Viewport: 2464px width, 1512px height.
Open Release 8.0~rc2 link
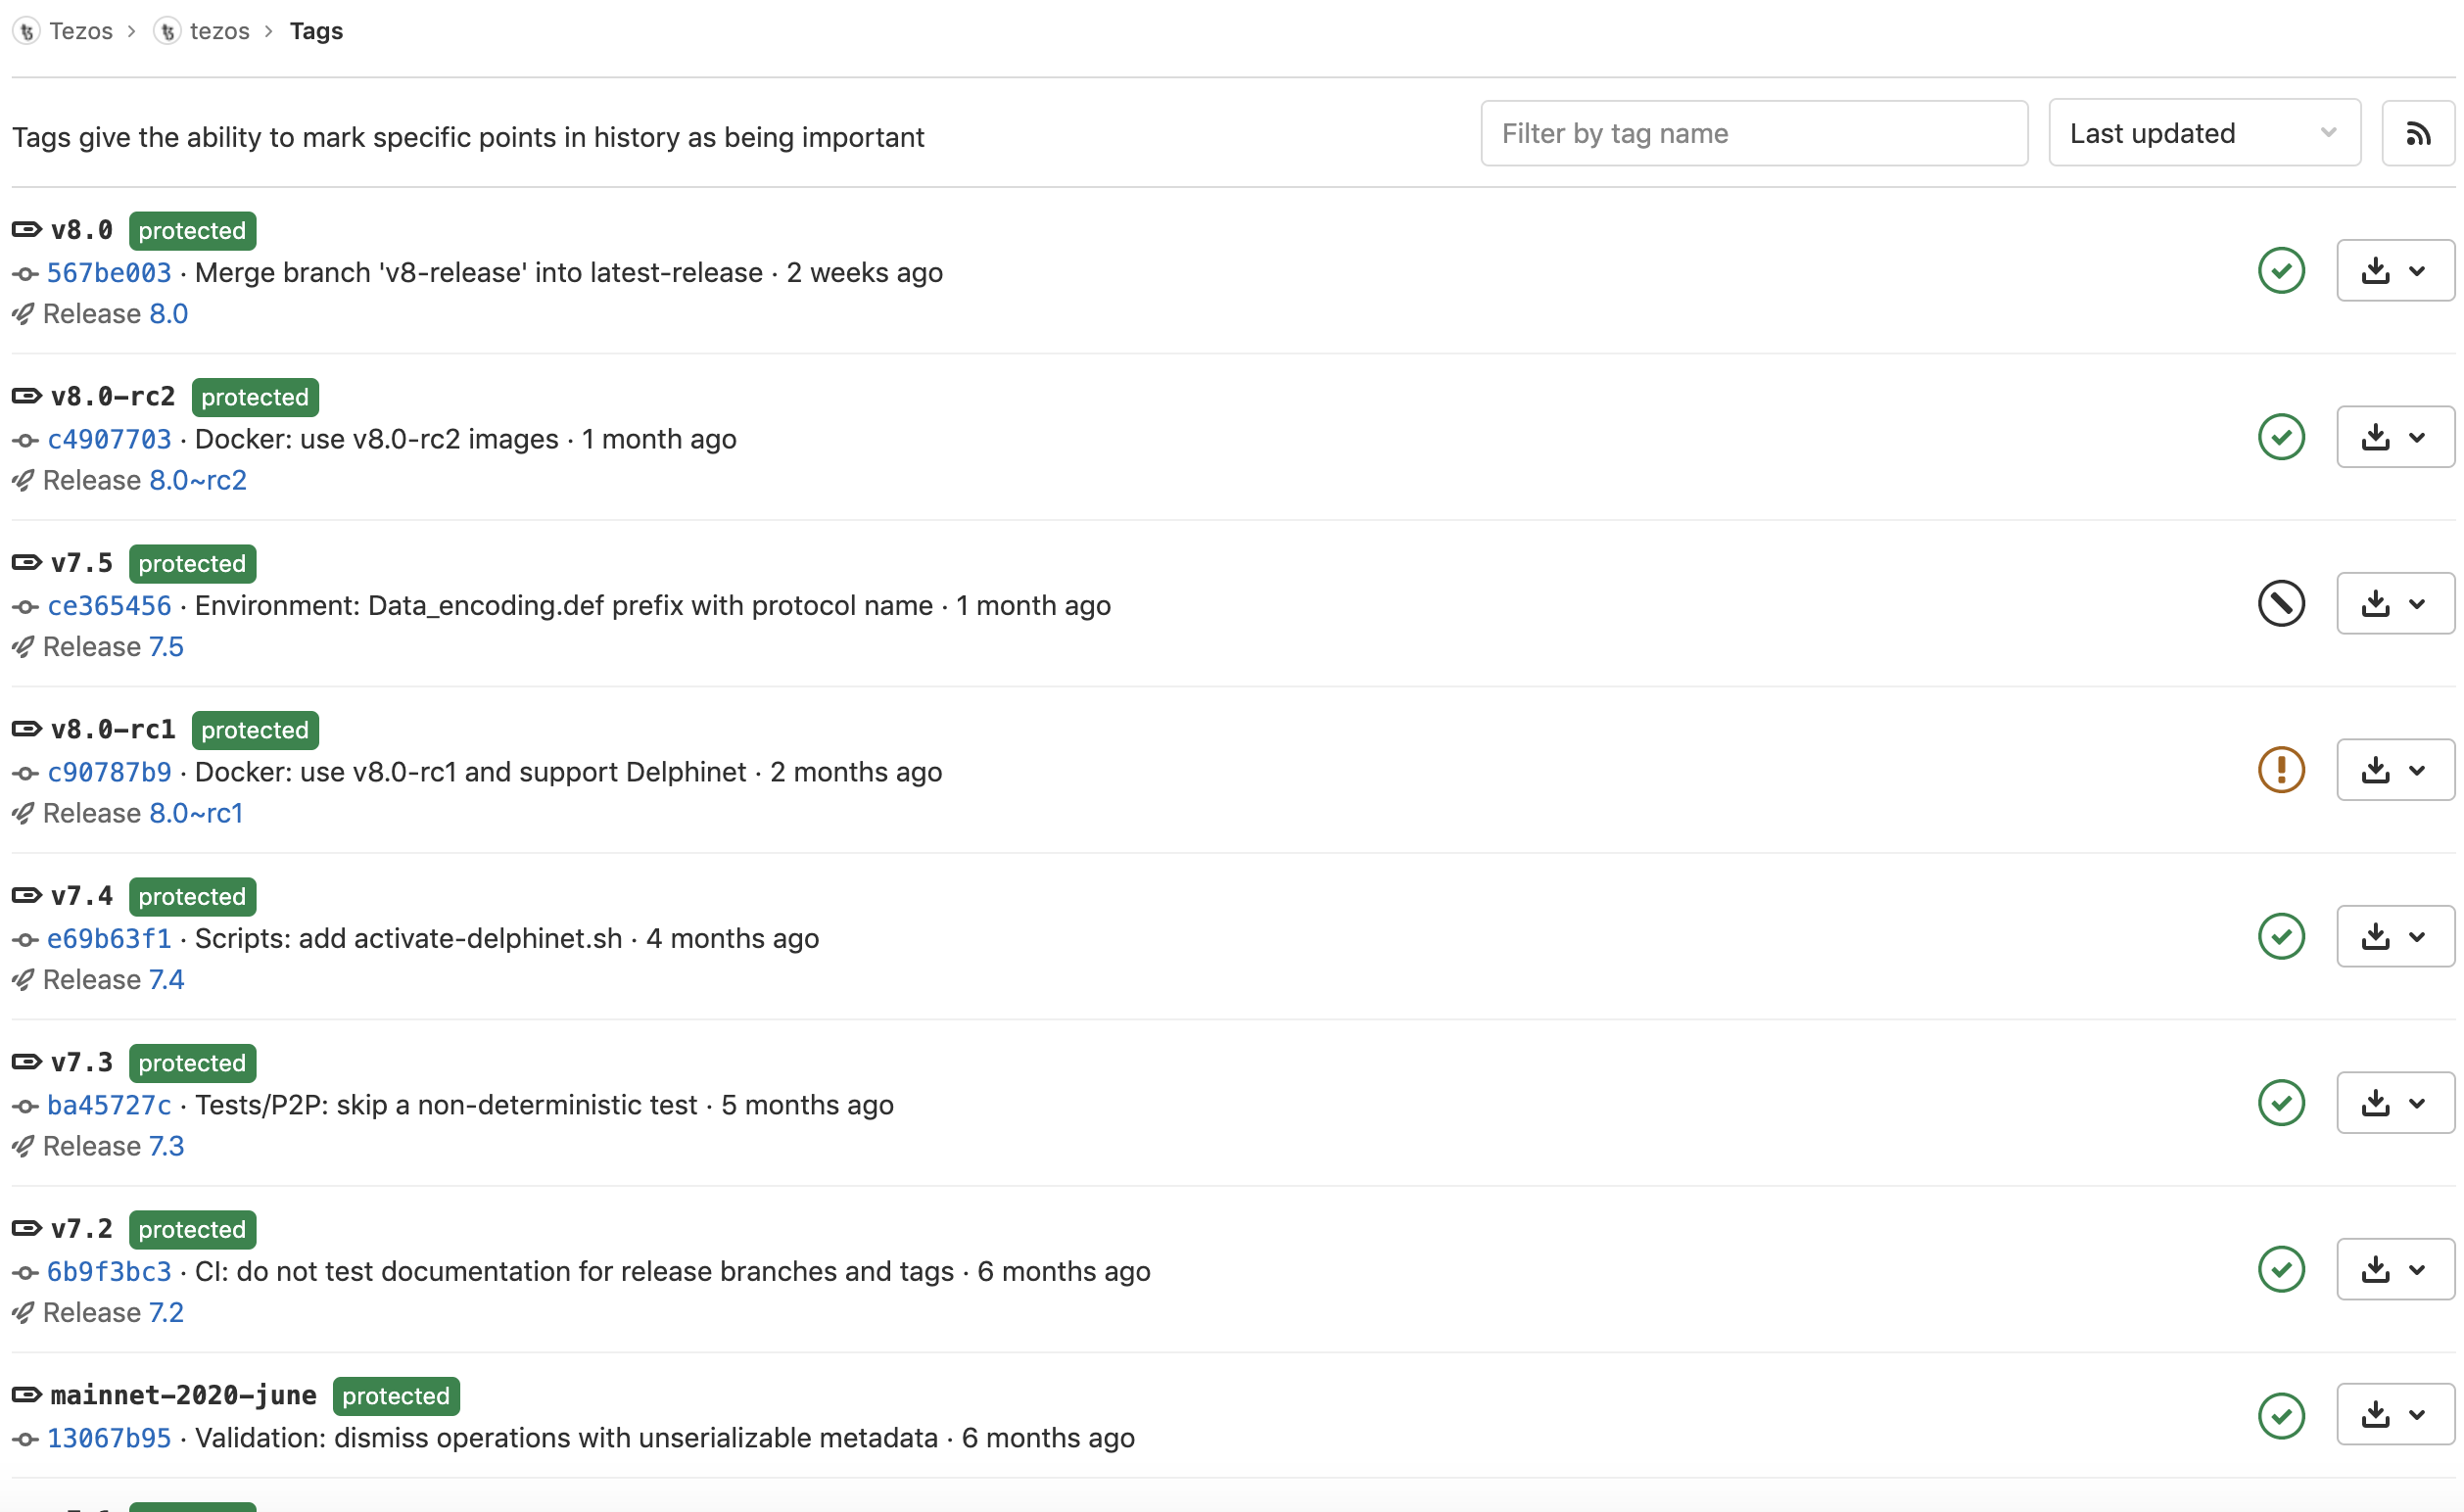[197, 480]
